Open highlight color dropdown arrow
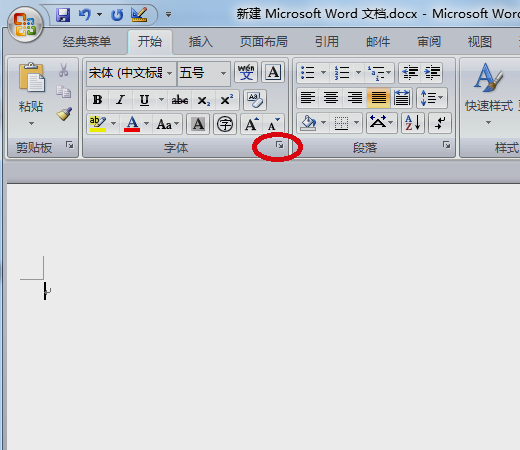 (x=114, y=124)
